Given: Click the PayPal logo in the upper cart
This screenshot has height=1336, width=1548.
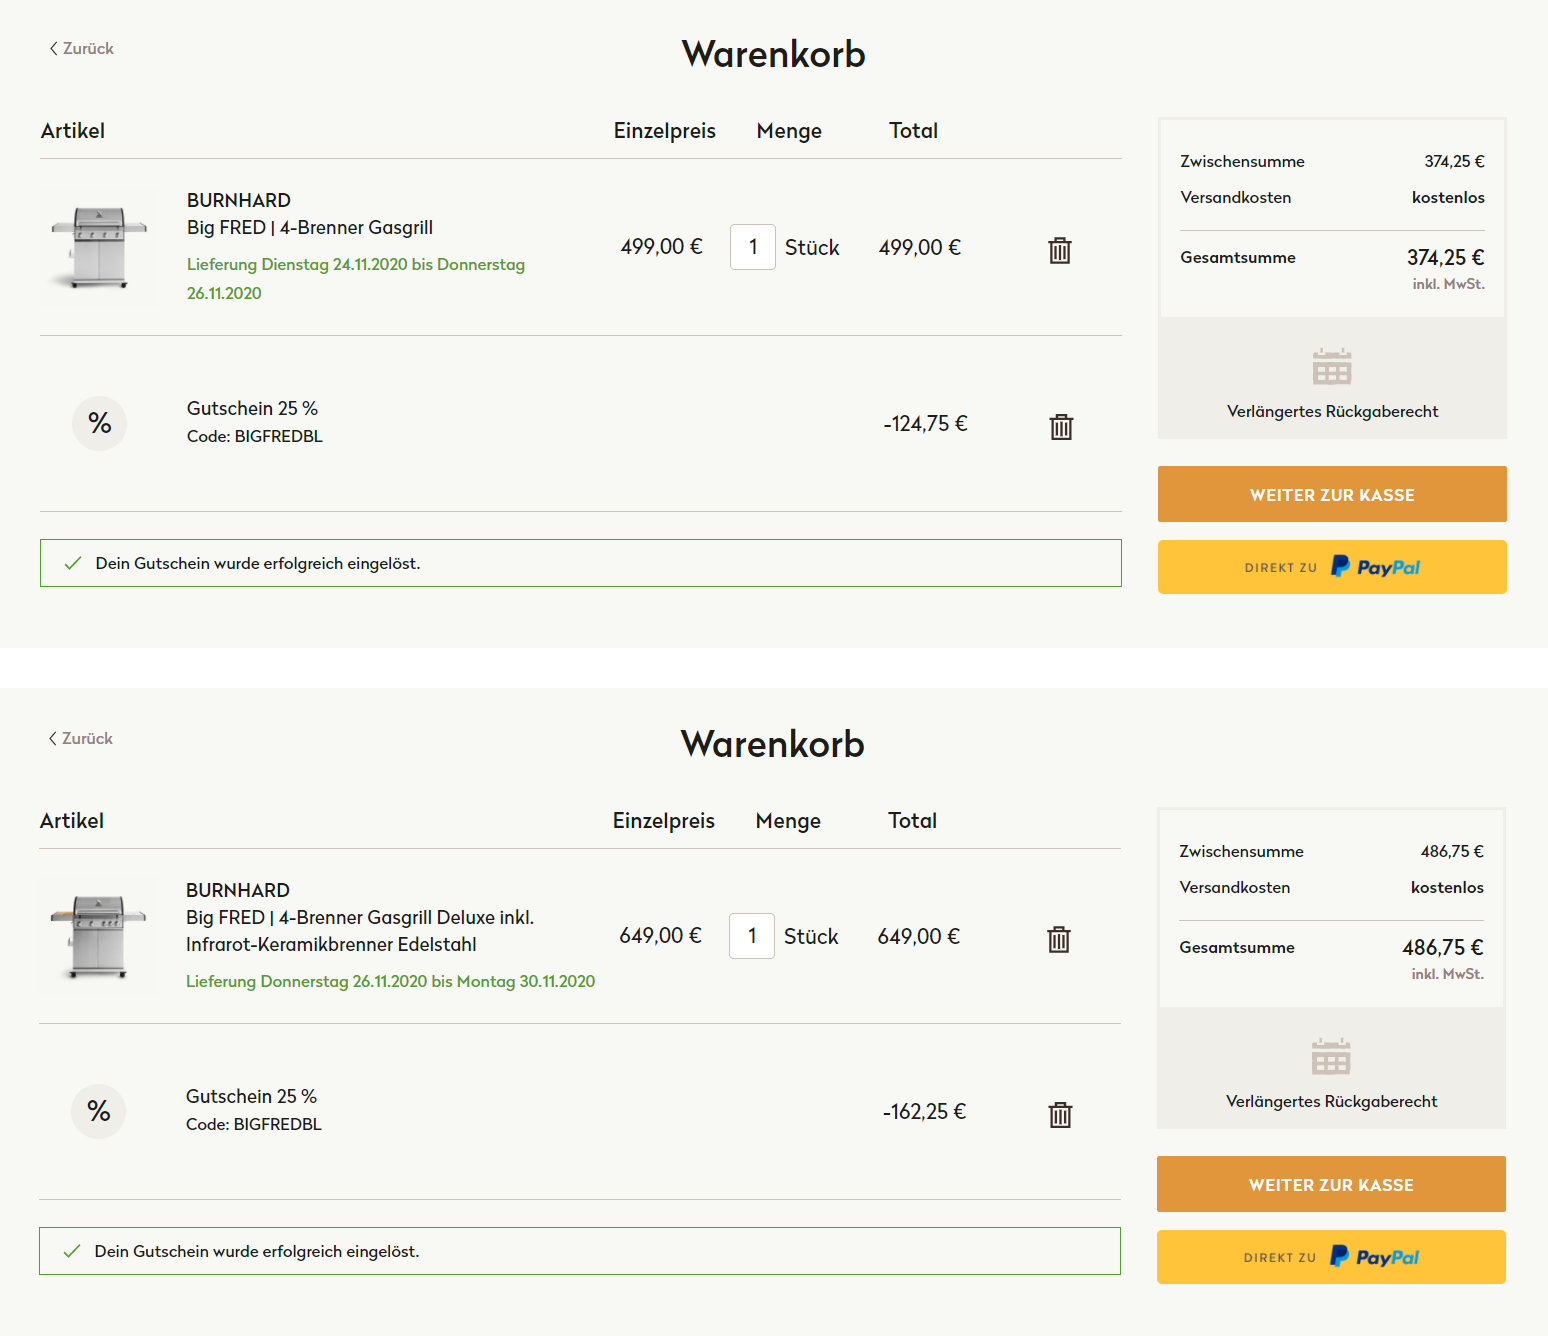Looking at the screenshot, I should 1375,567.
